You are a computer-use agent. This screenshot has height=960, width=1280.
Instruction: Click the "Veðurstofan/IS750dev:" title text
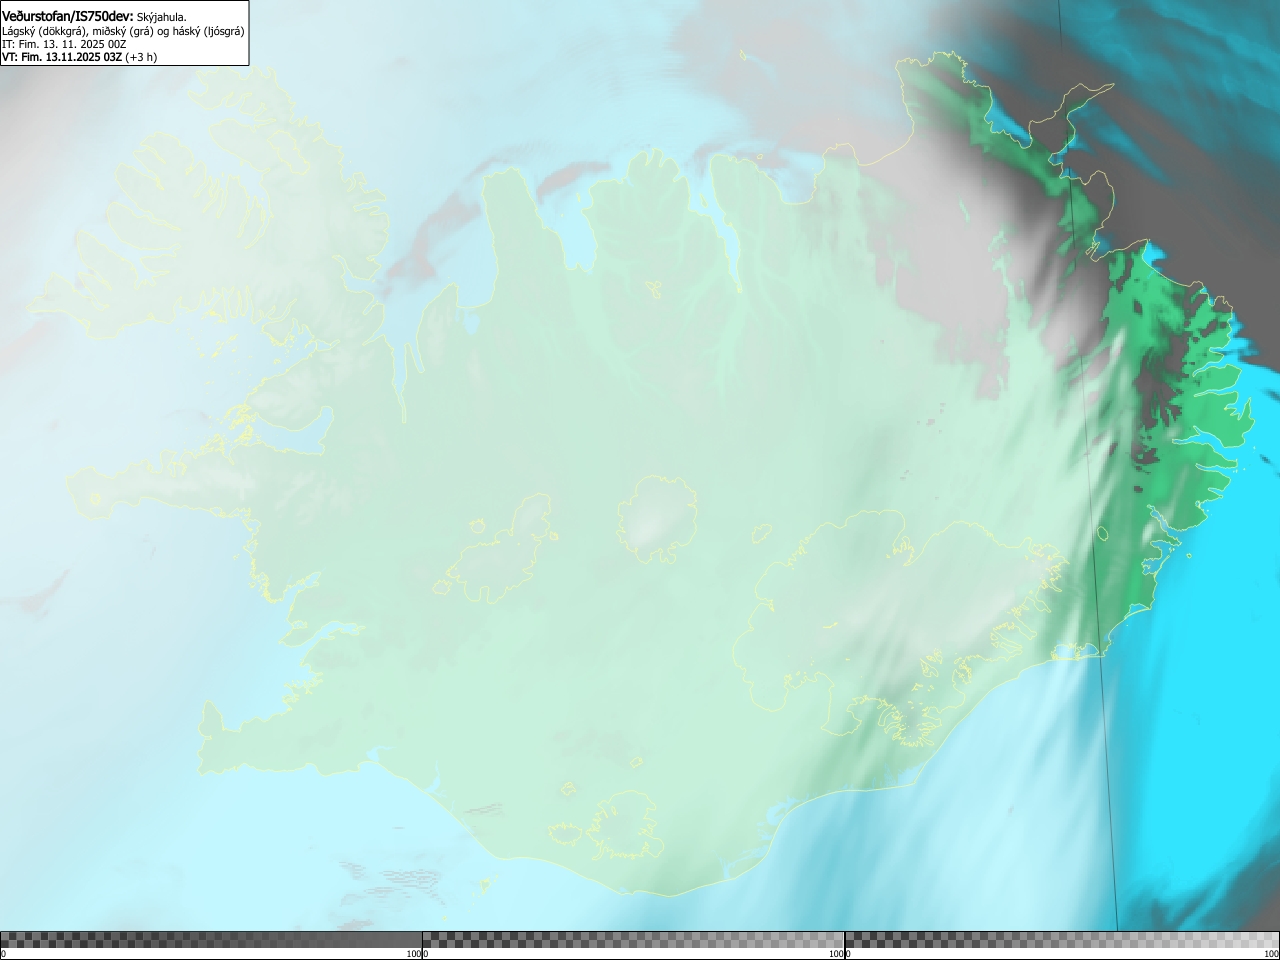(x=68, y=16)
